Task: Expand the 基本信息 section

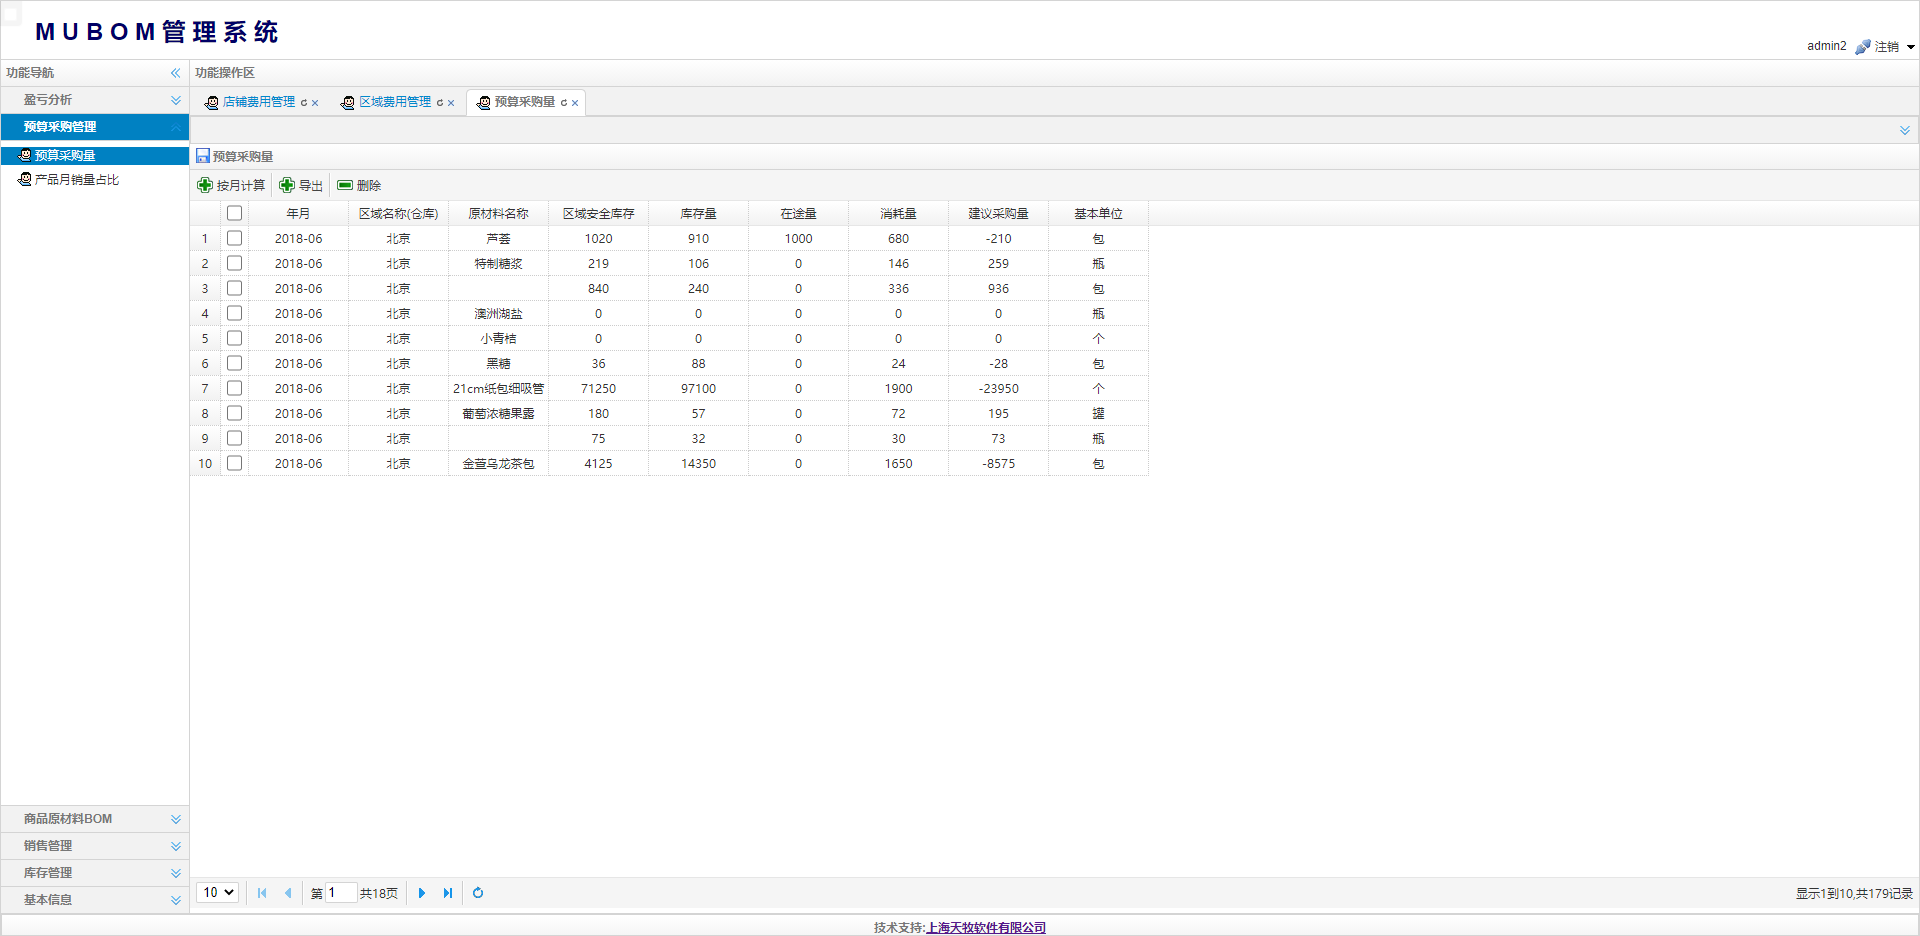Action: coord(95,900)
